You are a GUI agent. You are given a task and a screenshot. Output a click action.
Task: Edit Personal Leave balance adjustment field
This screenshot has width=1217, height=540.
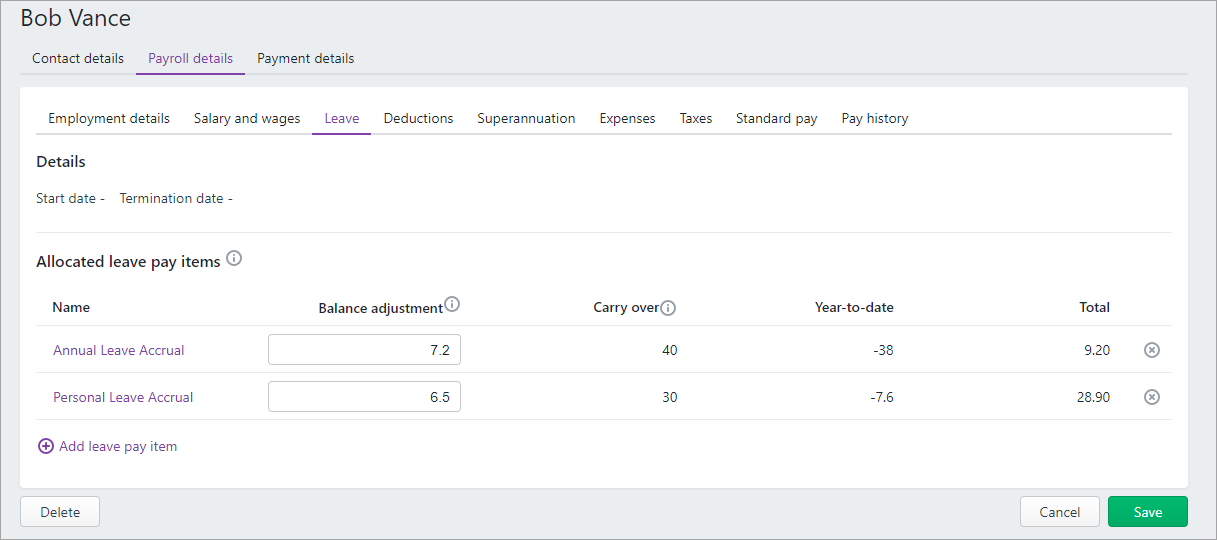click(364, 397)
